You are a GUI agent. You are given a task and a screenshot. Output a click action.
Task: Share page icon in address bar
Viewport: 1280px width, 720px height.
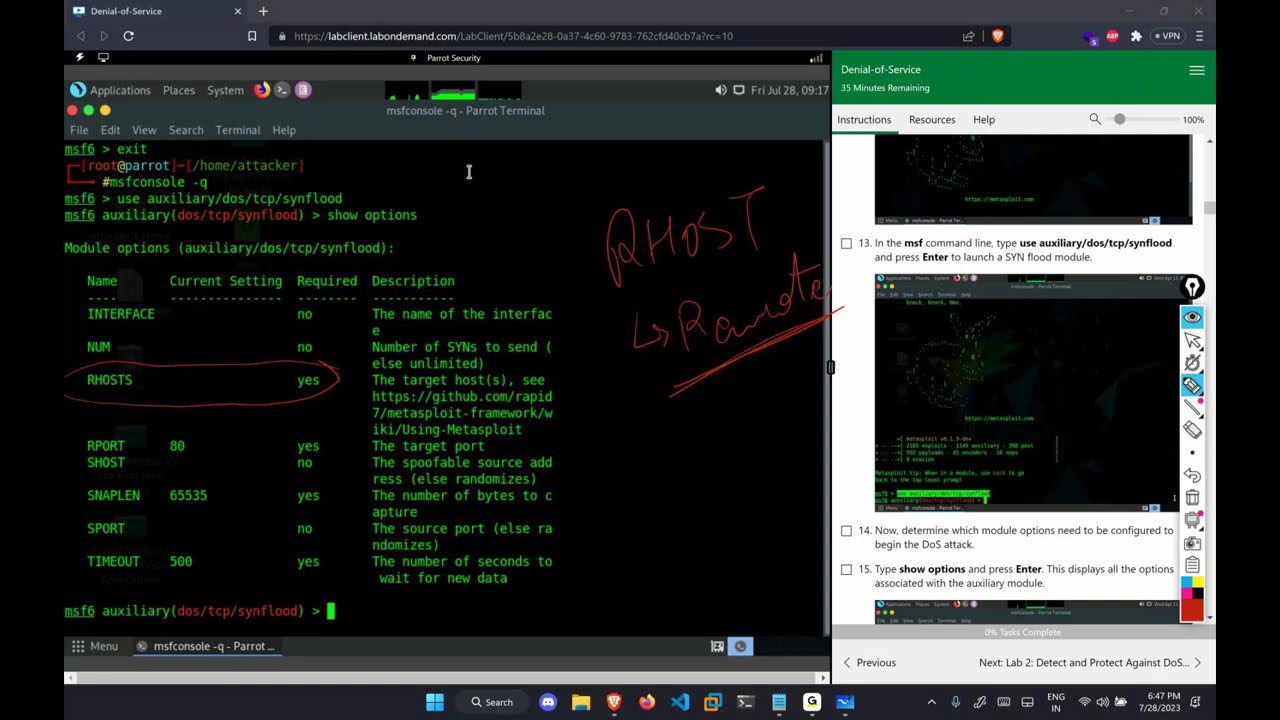(x=968, y=36)
